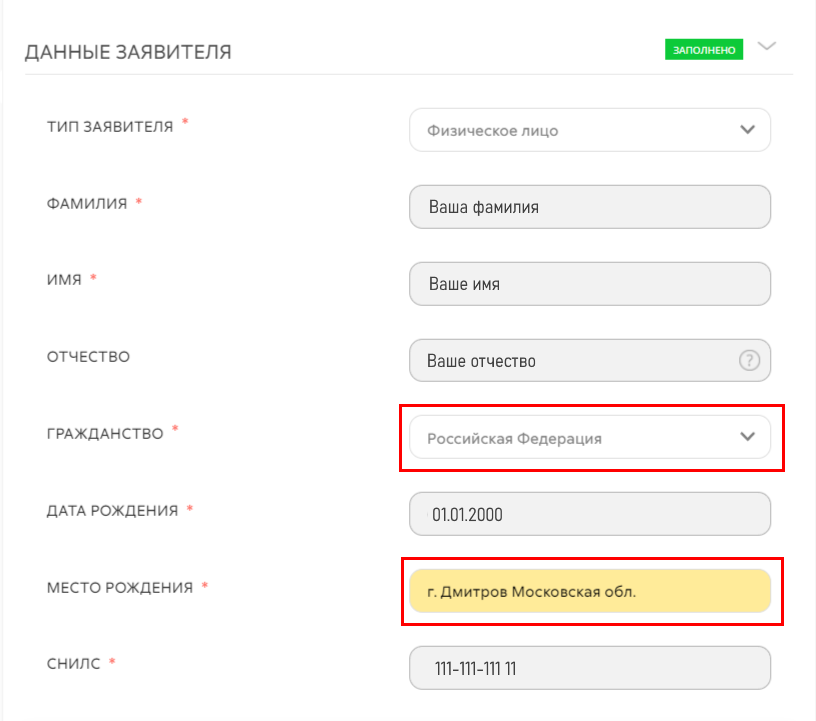Open the Физическое лицо applicant type dropdown

click(590, 130)
